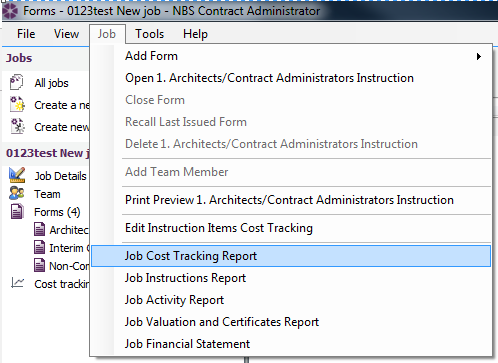Viewport: 498px width, 363px height.
Task: Open 1. Architects/Contract Administrators Instruction
Action: (291, 78)
